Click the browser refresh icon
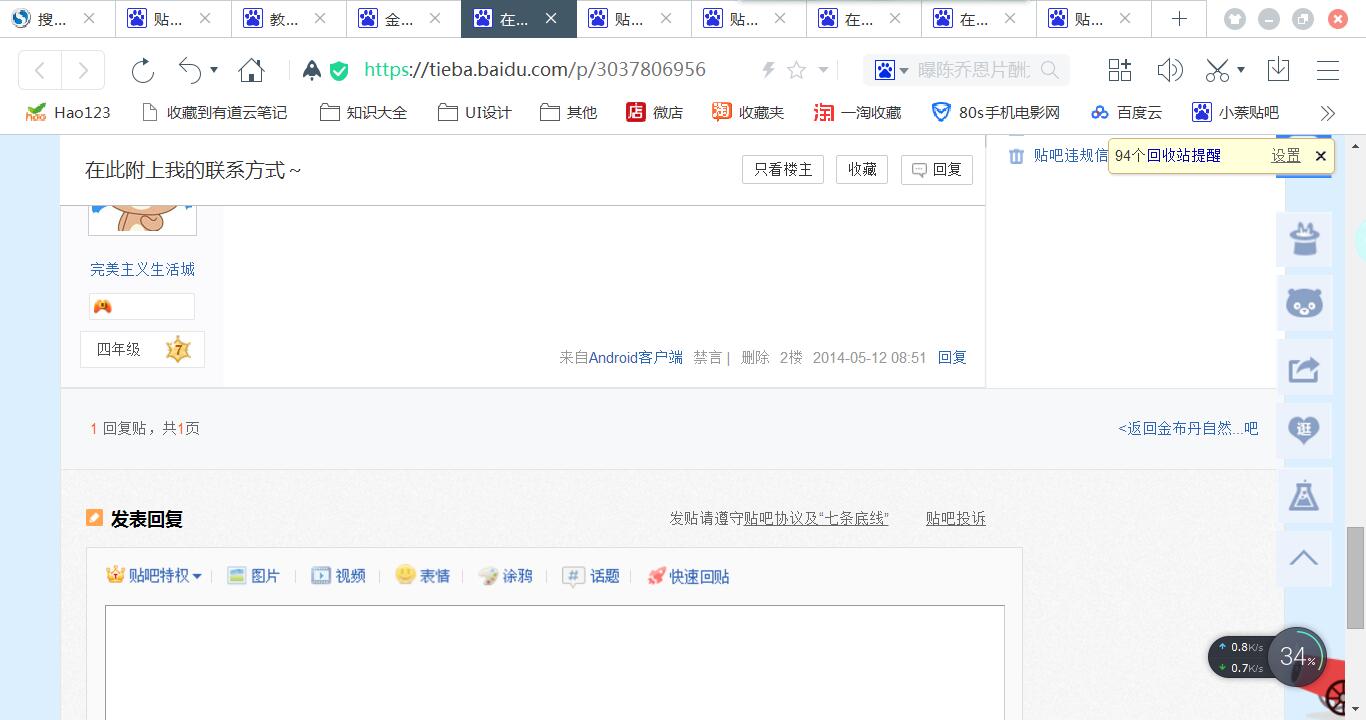1366x720 pixels. click(143, 70)
